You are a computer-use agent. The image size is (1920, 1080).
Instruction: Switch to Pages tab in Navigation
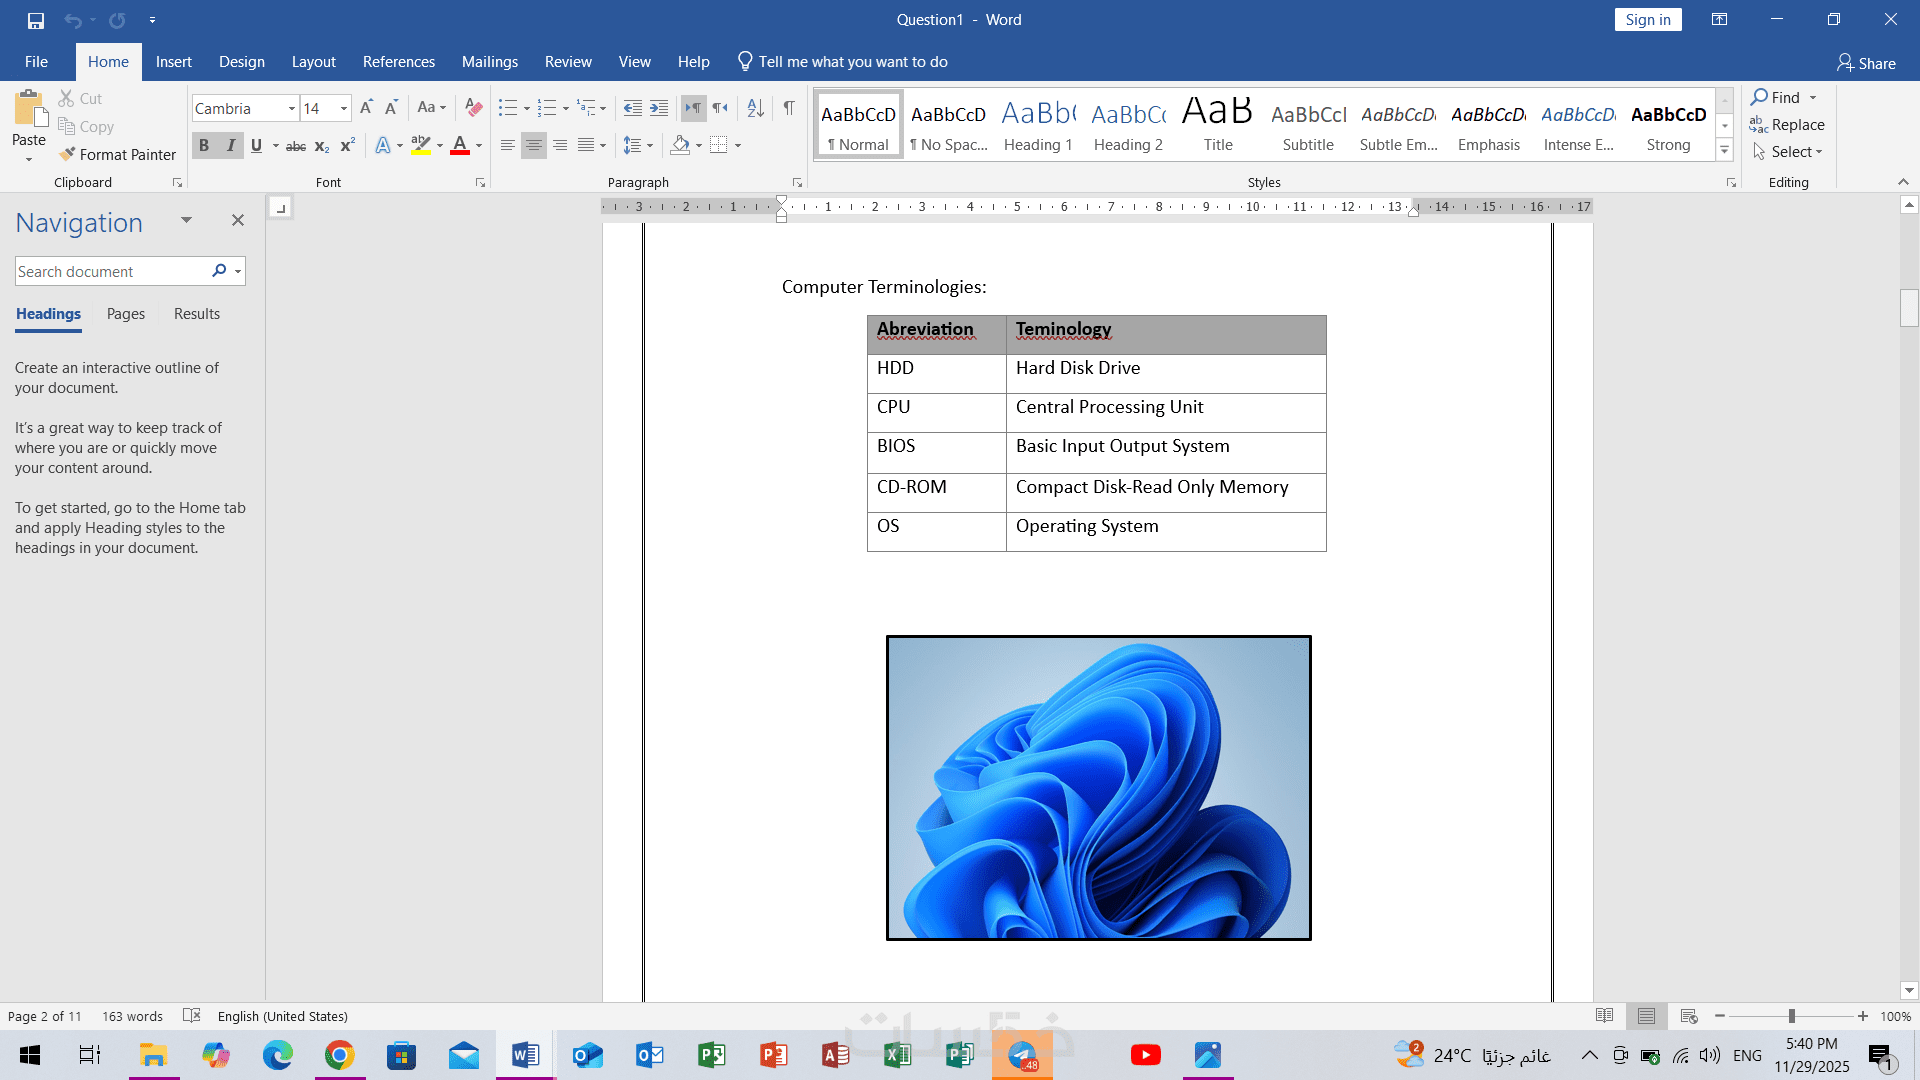tap(126, 314)
